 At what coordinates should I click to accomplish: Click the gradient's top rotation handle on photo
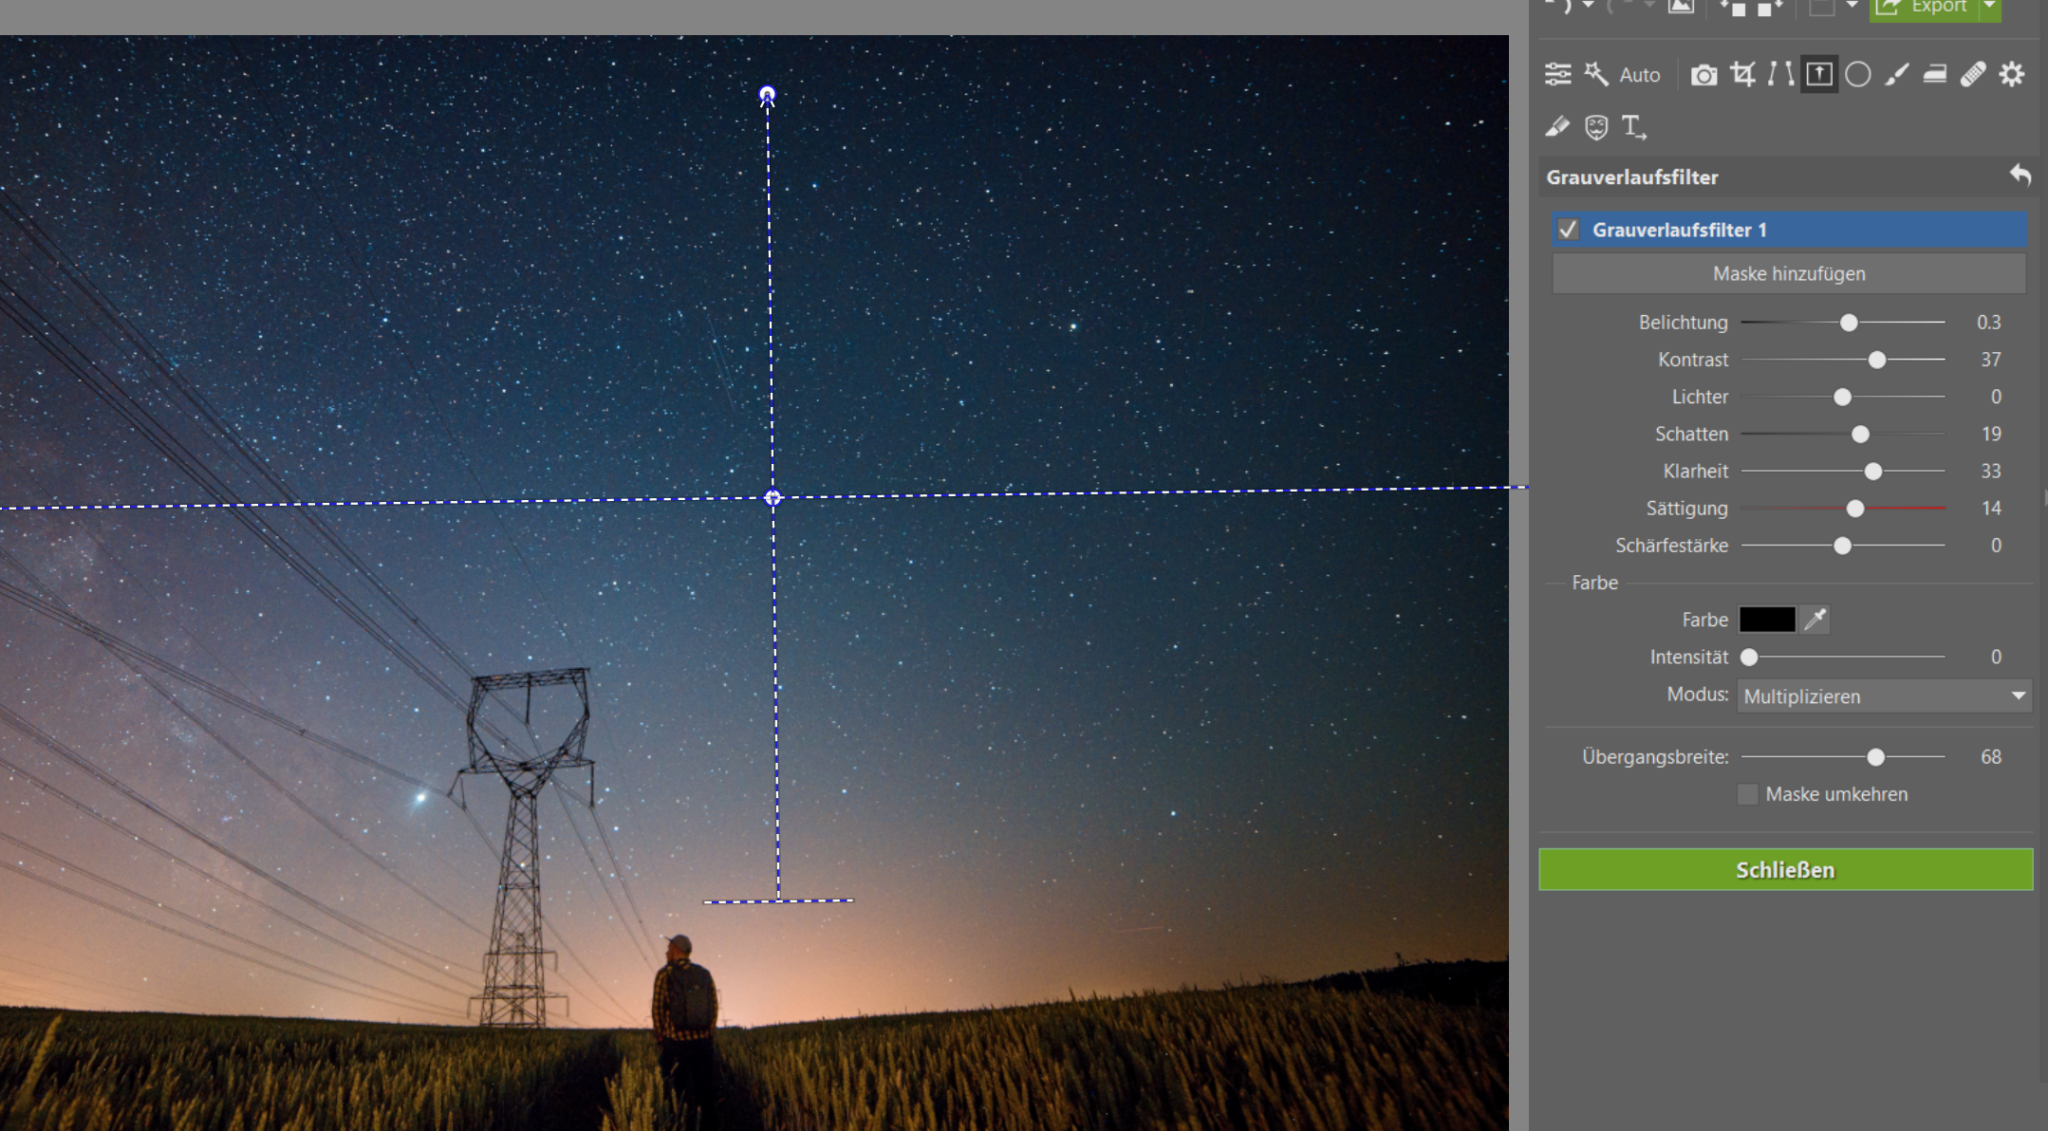pyautogui.click(x=767, y=95)
